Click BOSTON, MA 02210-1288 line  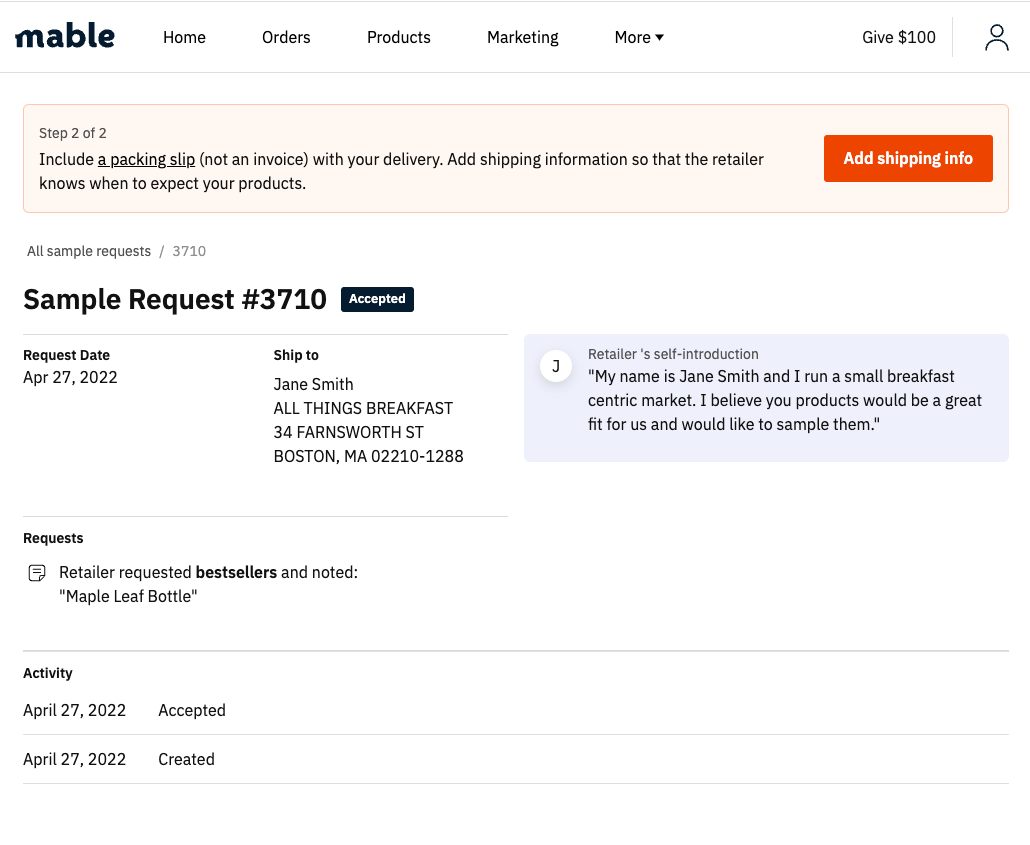click(x=369, y=456)
